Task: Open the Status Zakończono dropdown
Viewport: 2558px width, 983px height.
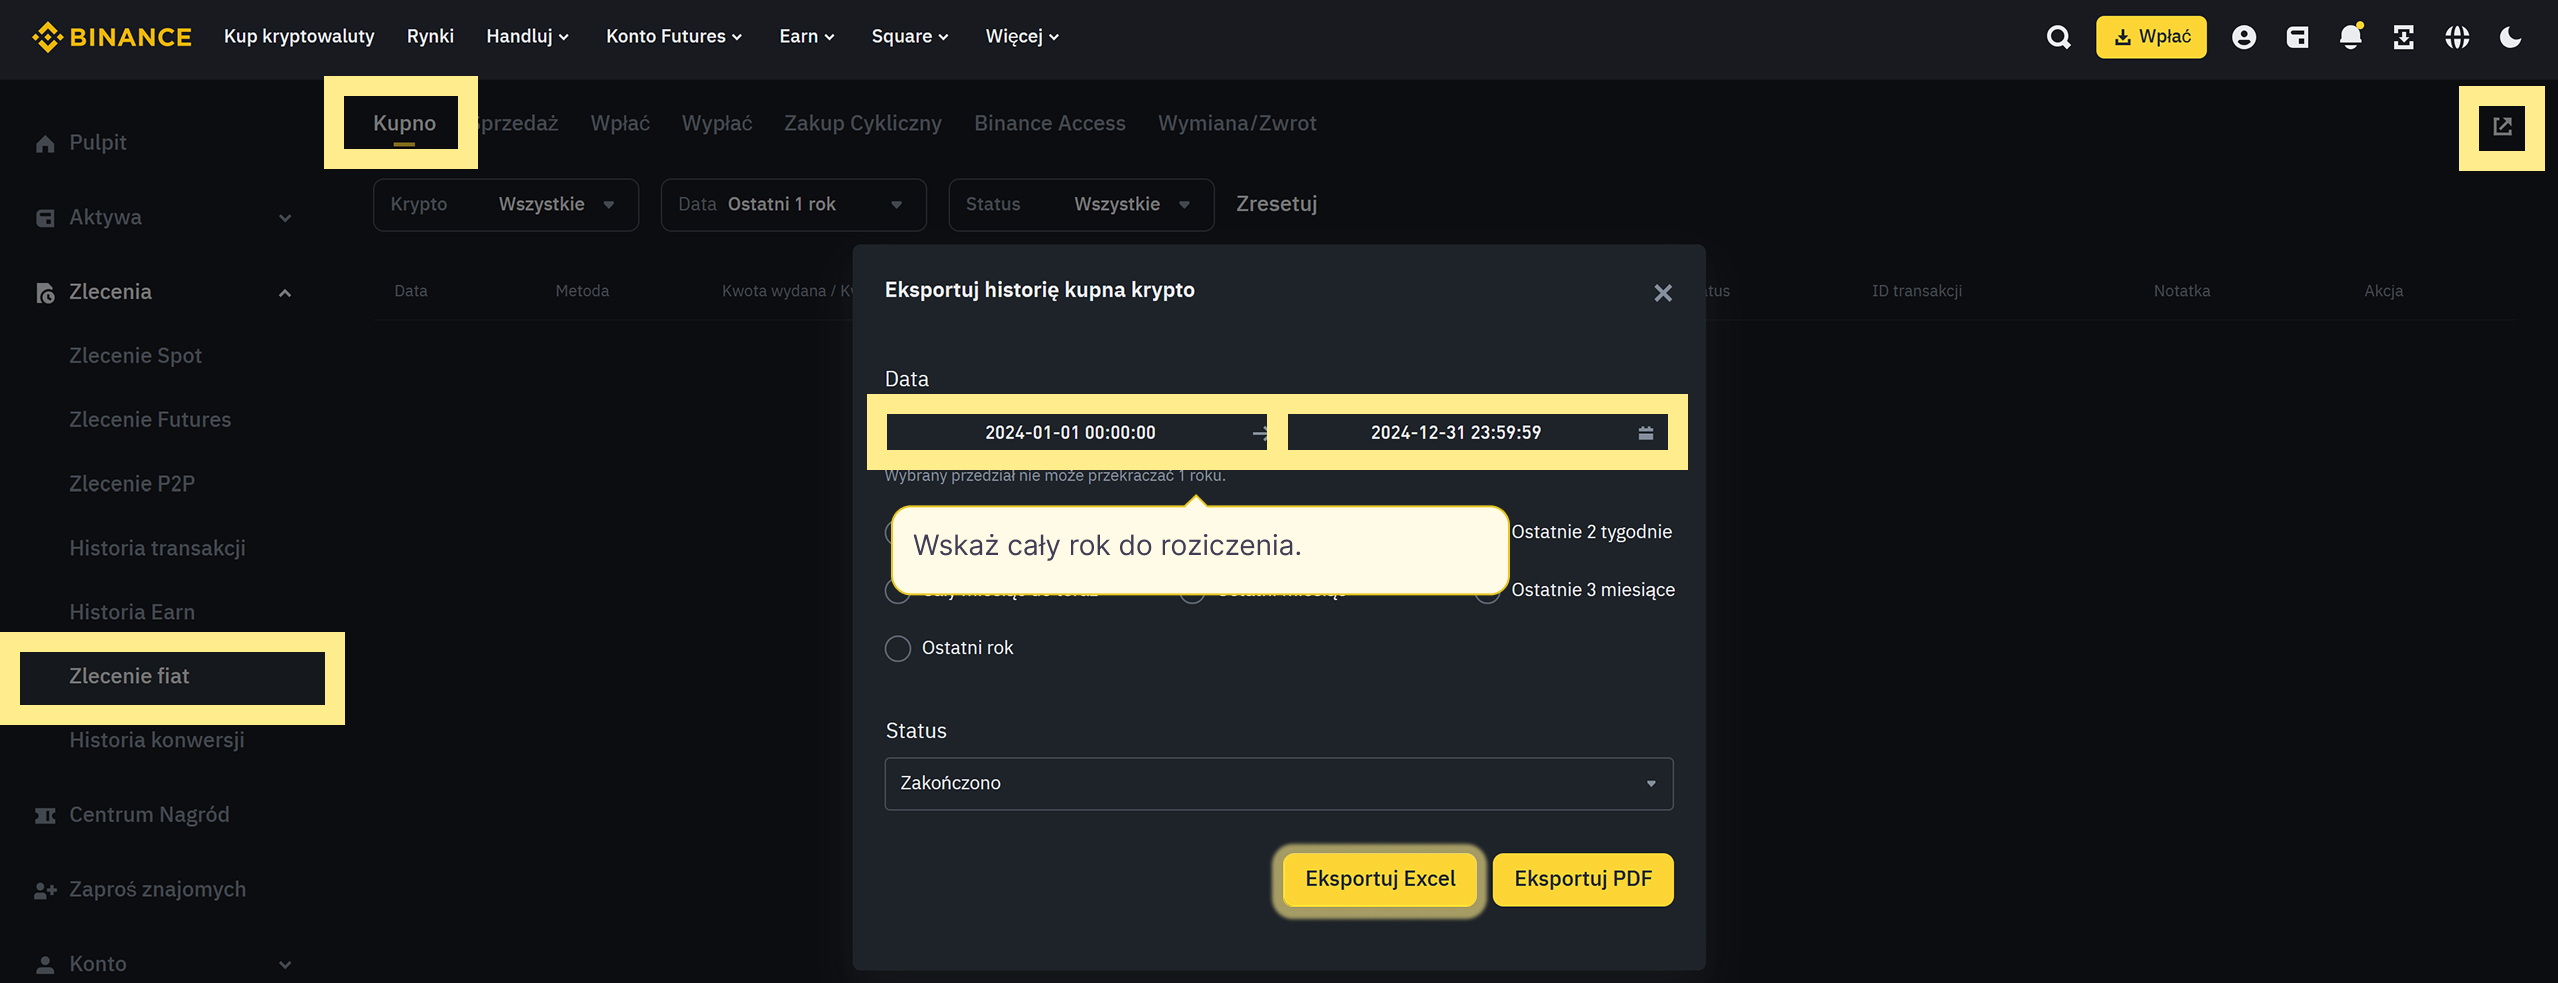Action: click(1278, 783)
